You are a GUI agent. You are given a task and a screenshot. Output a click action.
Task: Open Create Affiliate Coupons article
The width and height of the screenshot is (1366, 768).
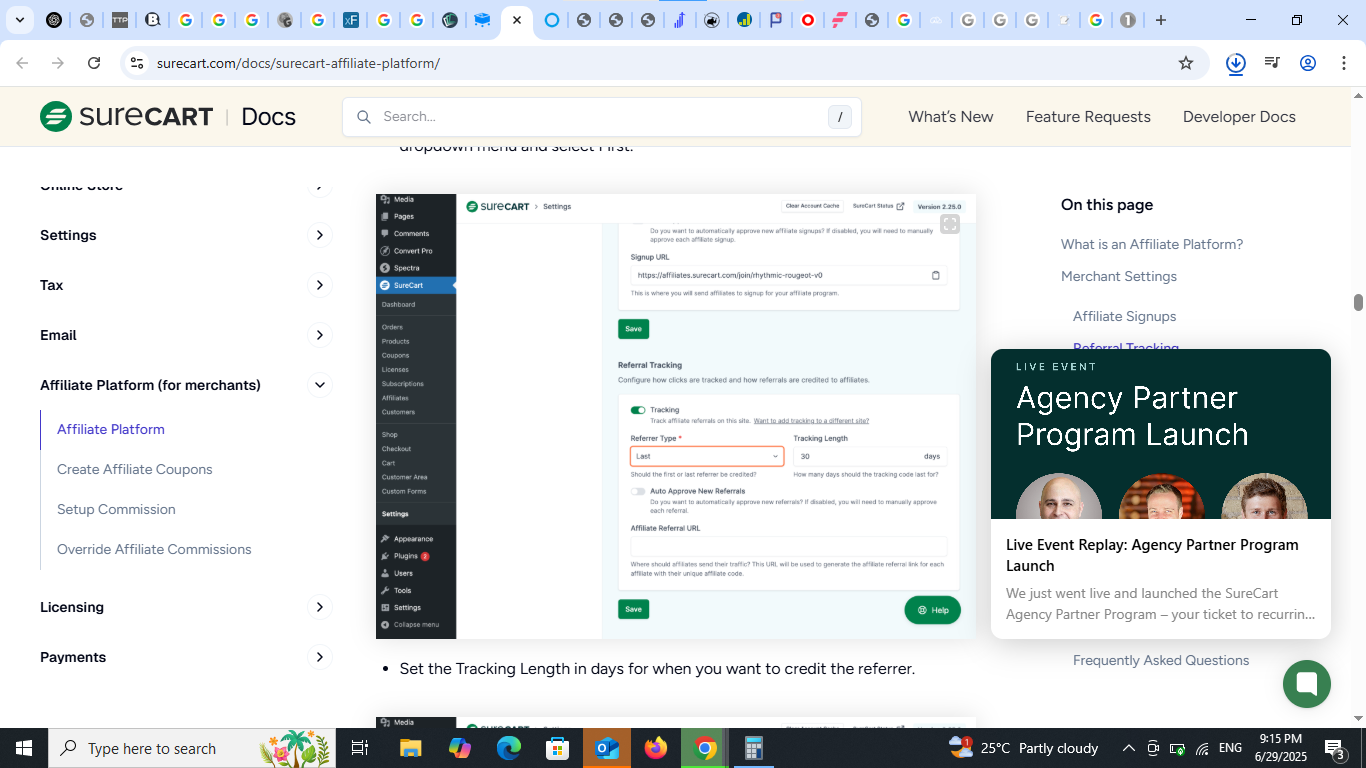135,469
